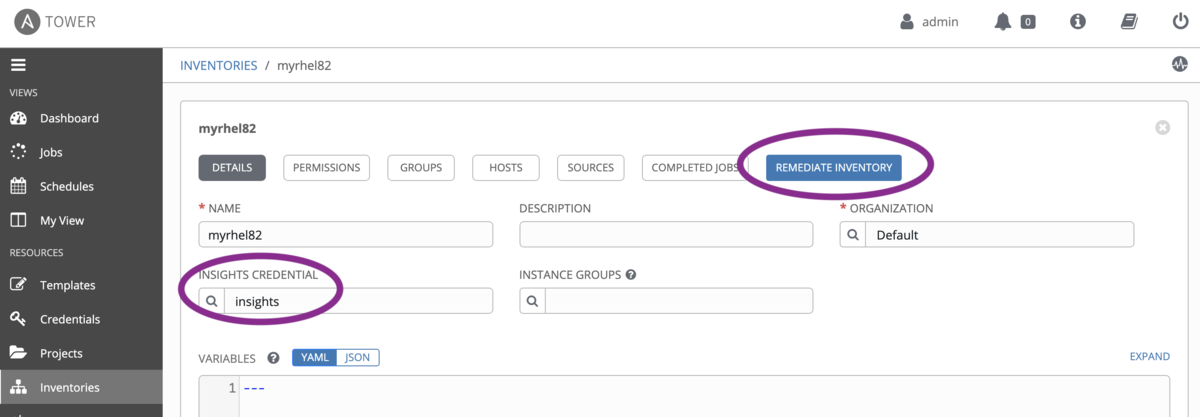1200x417 pixels.
Task: Click into the variables code editor
Action: click(704, 397)
